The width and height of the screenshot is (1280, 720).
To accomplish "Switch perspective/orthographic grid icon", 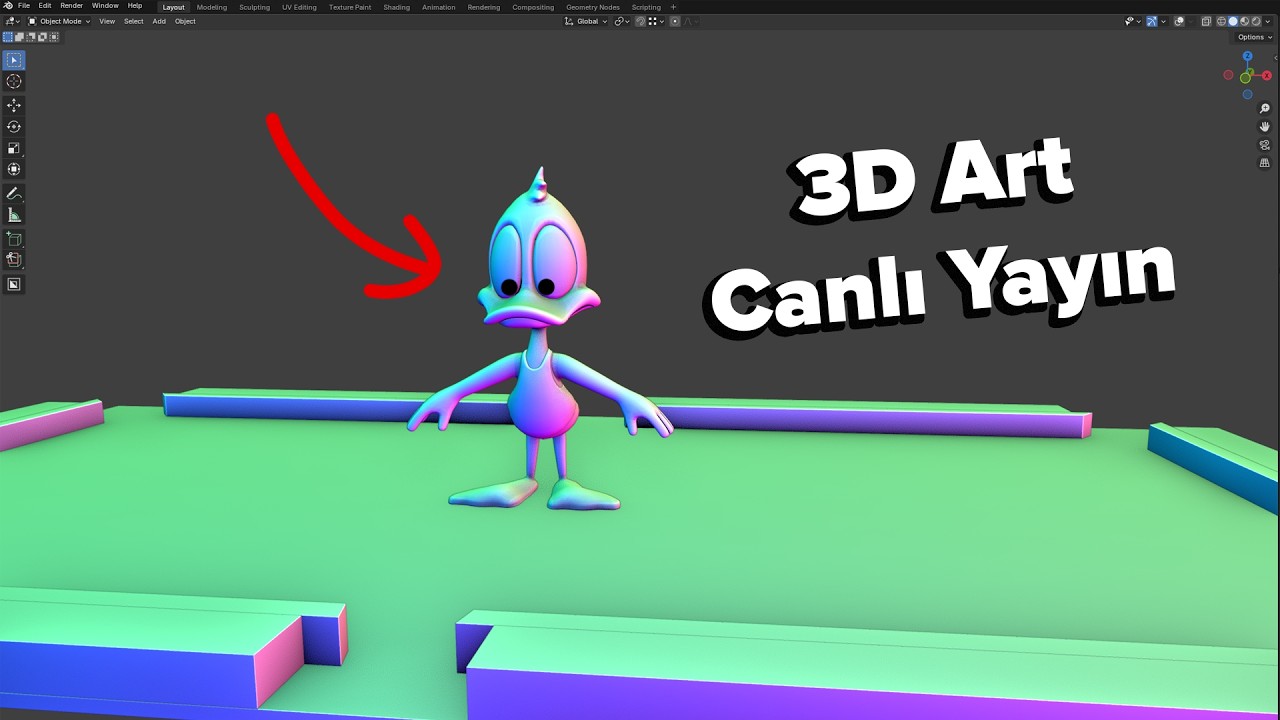I will pyautogui.click(x=1264, y=163).
